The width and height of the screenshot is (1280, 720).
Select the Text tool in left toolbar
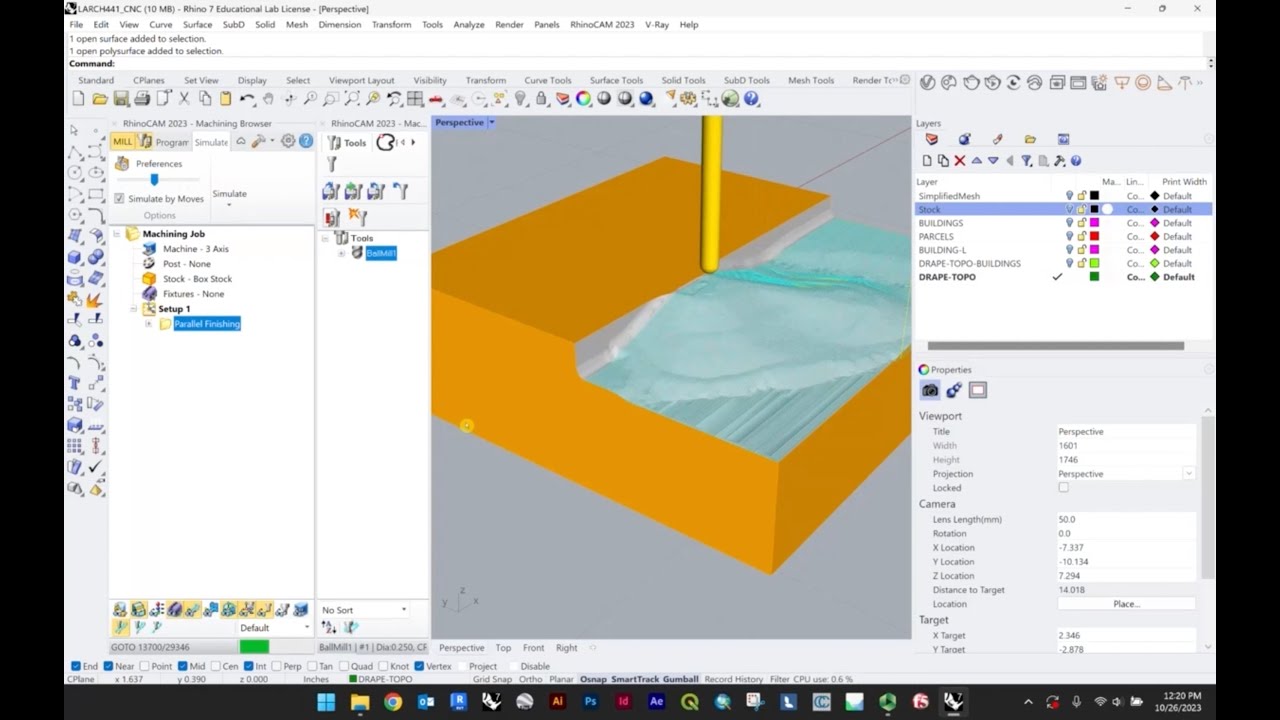75,382
